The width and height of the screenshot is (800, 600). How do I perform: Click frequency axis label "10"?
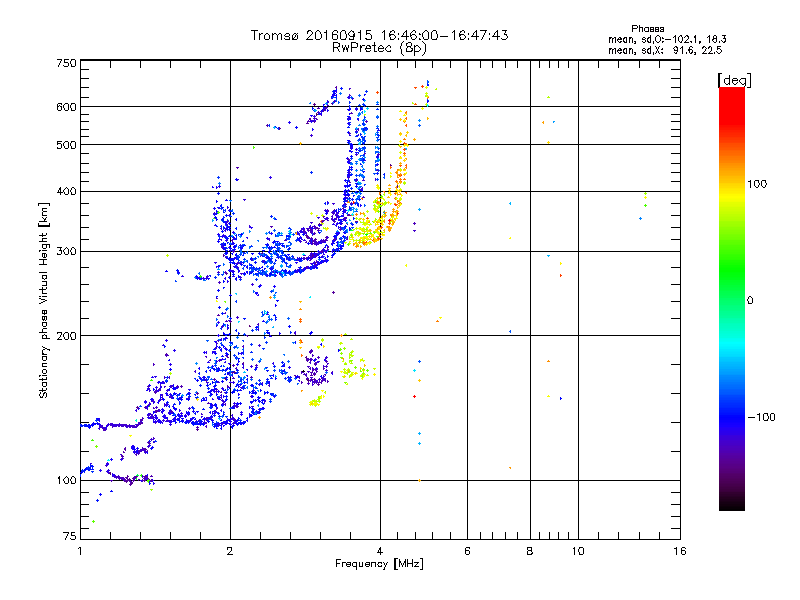pos(578,551)
